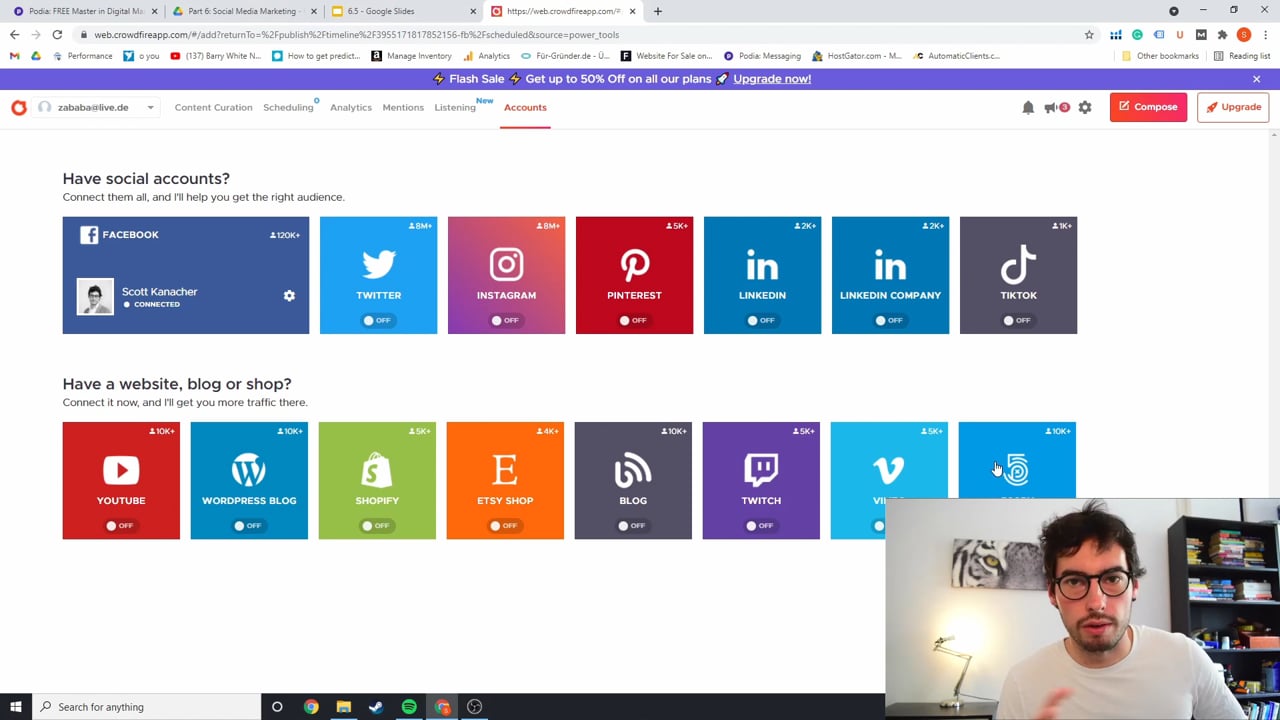Open Crowdfire settings gear

[1085, 107]
